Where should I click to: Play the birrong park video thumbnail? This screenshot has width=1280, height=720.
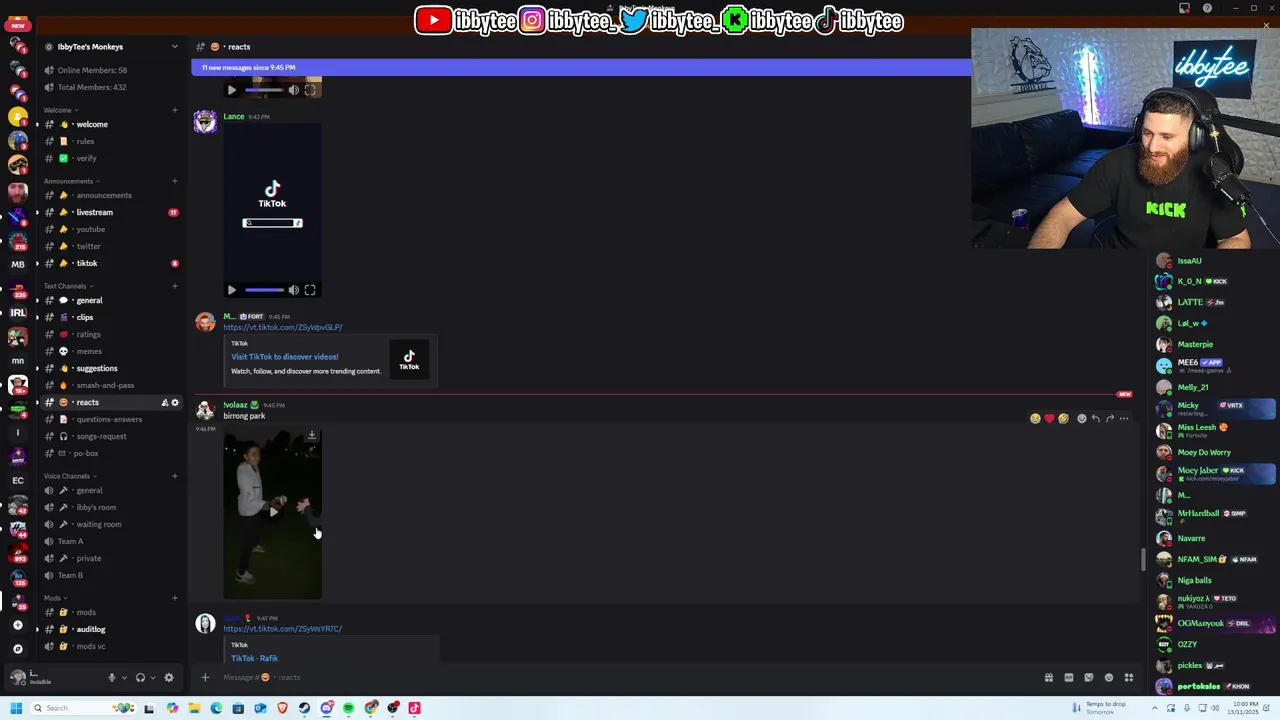(x=273, y=512)
